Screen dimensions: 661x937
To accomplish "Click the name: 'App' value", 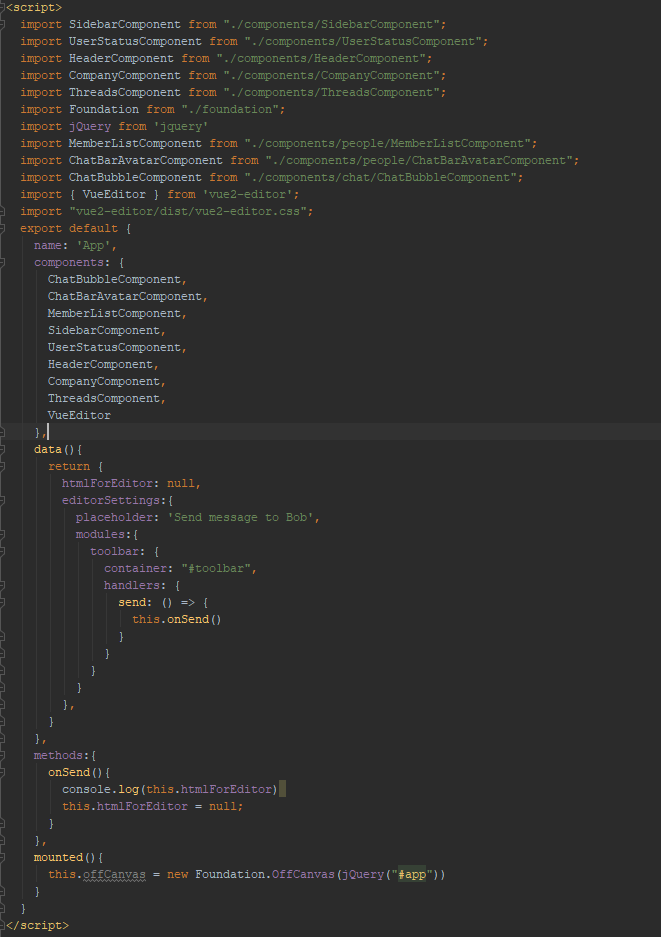I will coord(94,246).
